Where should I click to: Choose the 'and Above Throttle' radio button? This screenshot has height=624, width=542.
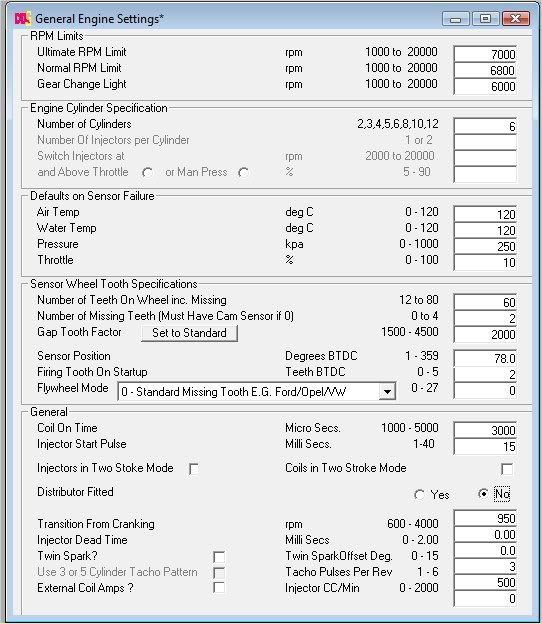point(147,173)
